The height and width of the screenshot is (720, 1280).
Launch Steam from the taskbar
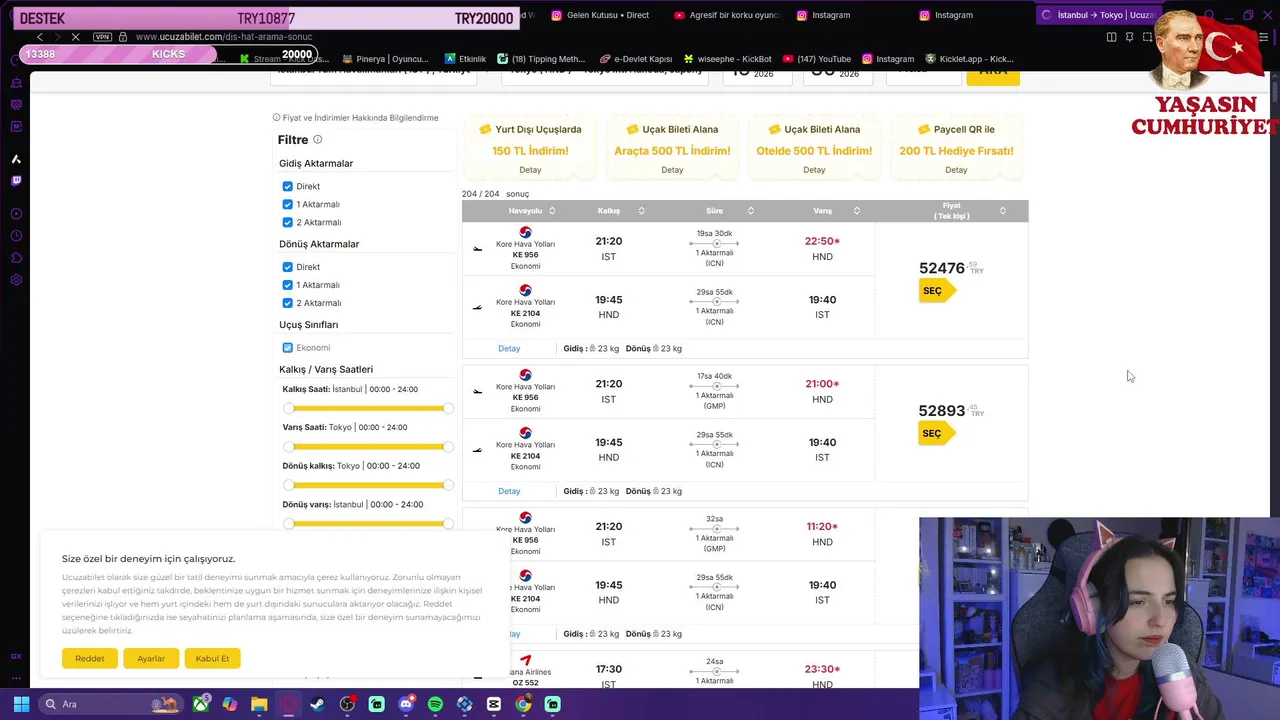318,704
